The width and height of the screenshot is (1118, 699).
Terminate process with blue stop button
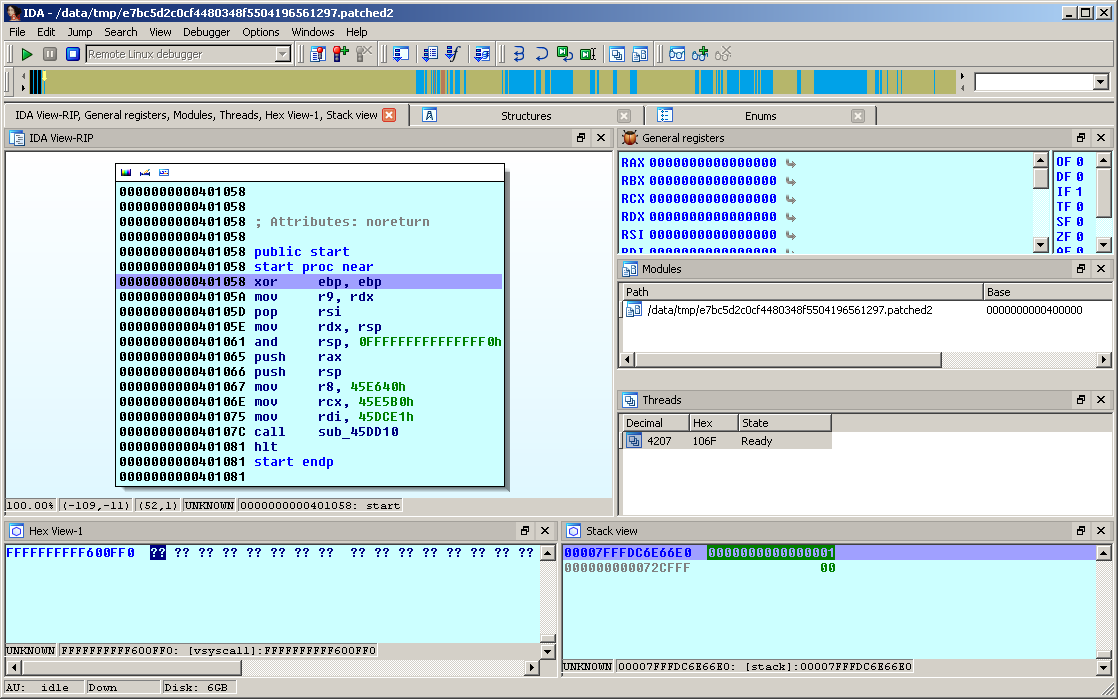[x=72, y=54]
